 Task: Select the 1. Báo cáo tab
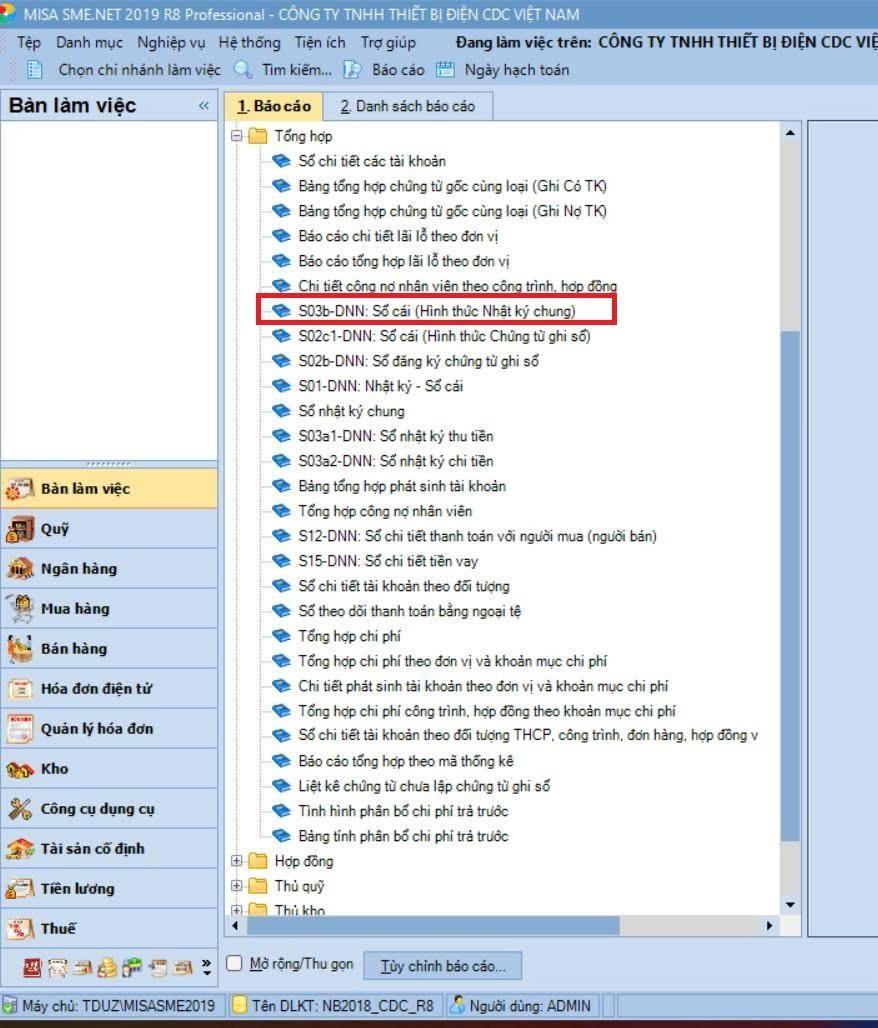point(273,106)
